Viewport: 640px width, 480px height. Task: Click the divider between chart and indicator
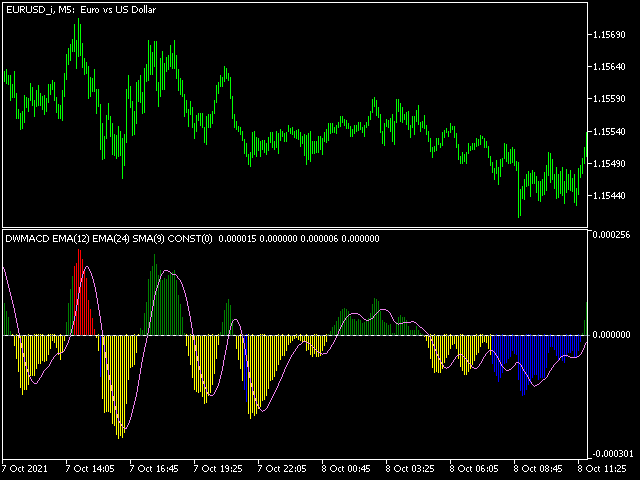(x=300, y=228)
